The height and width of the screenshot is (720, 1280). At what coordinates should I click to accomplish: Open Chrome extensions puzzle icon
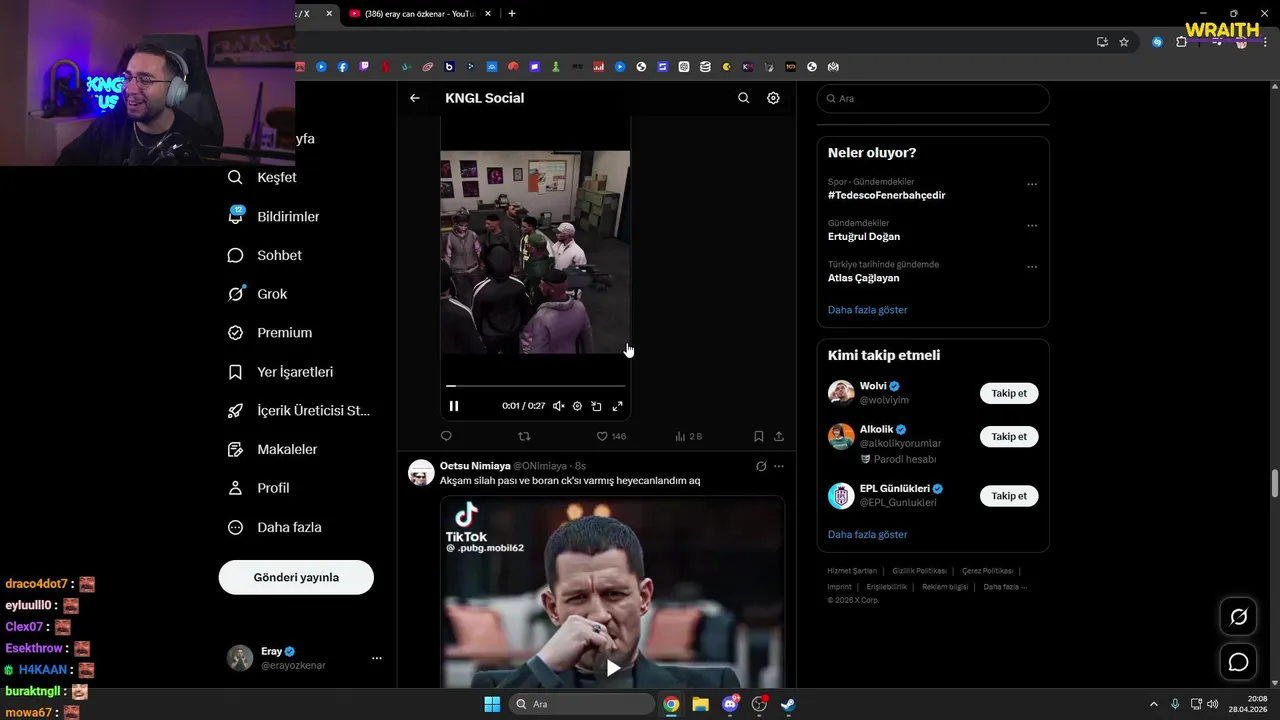pos(1181,42)
